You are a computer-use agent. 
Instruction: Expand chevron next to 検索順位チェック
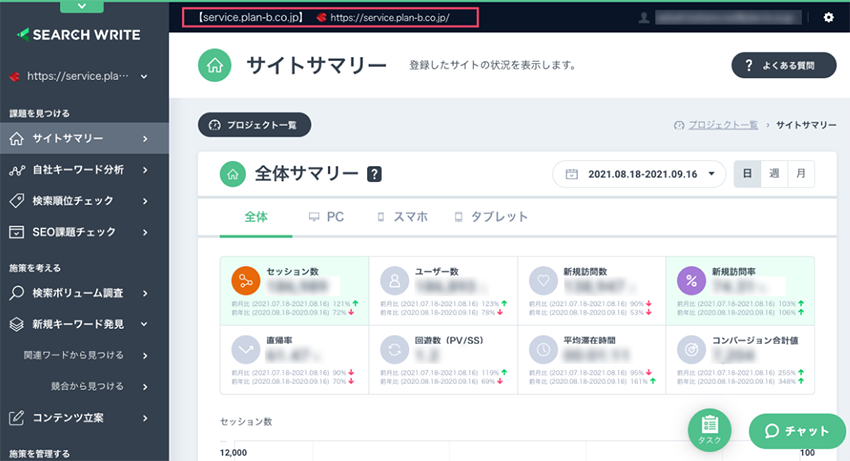coord(145,201)
